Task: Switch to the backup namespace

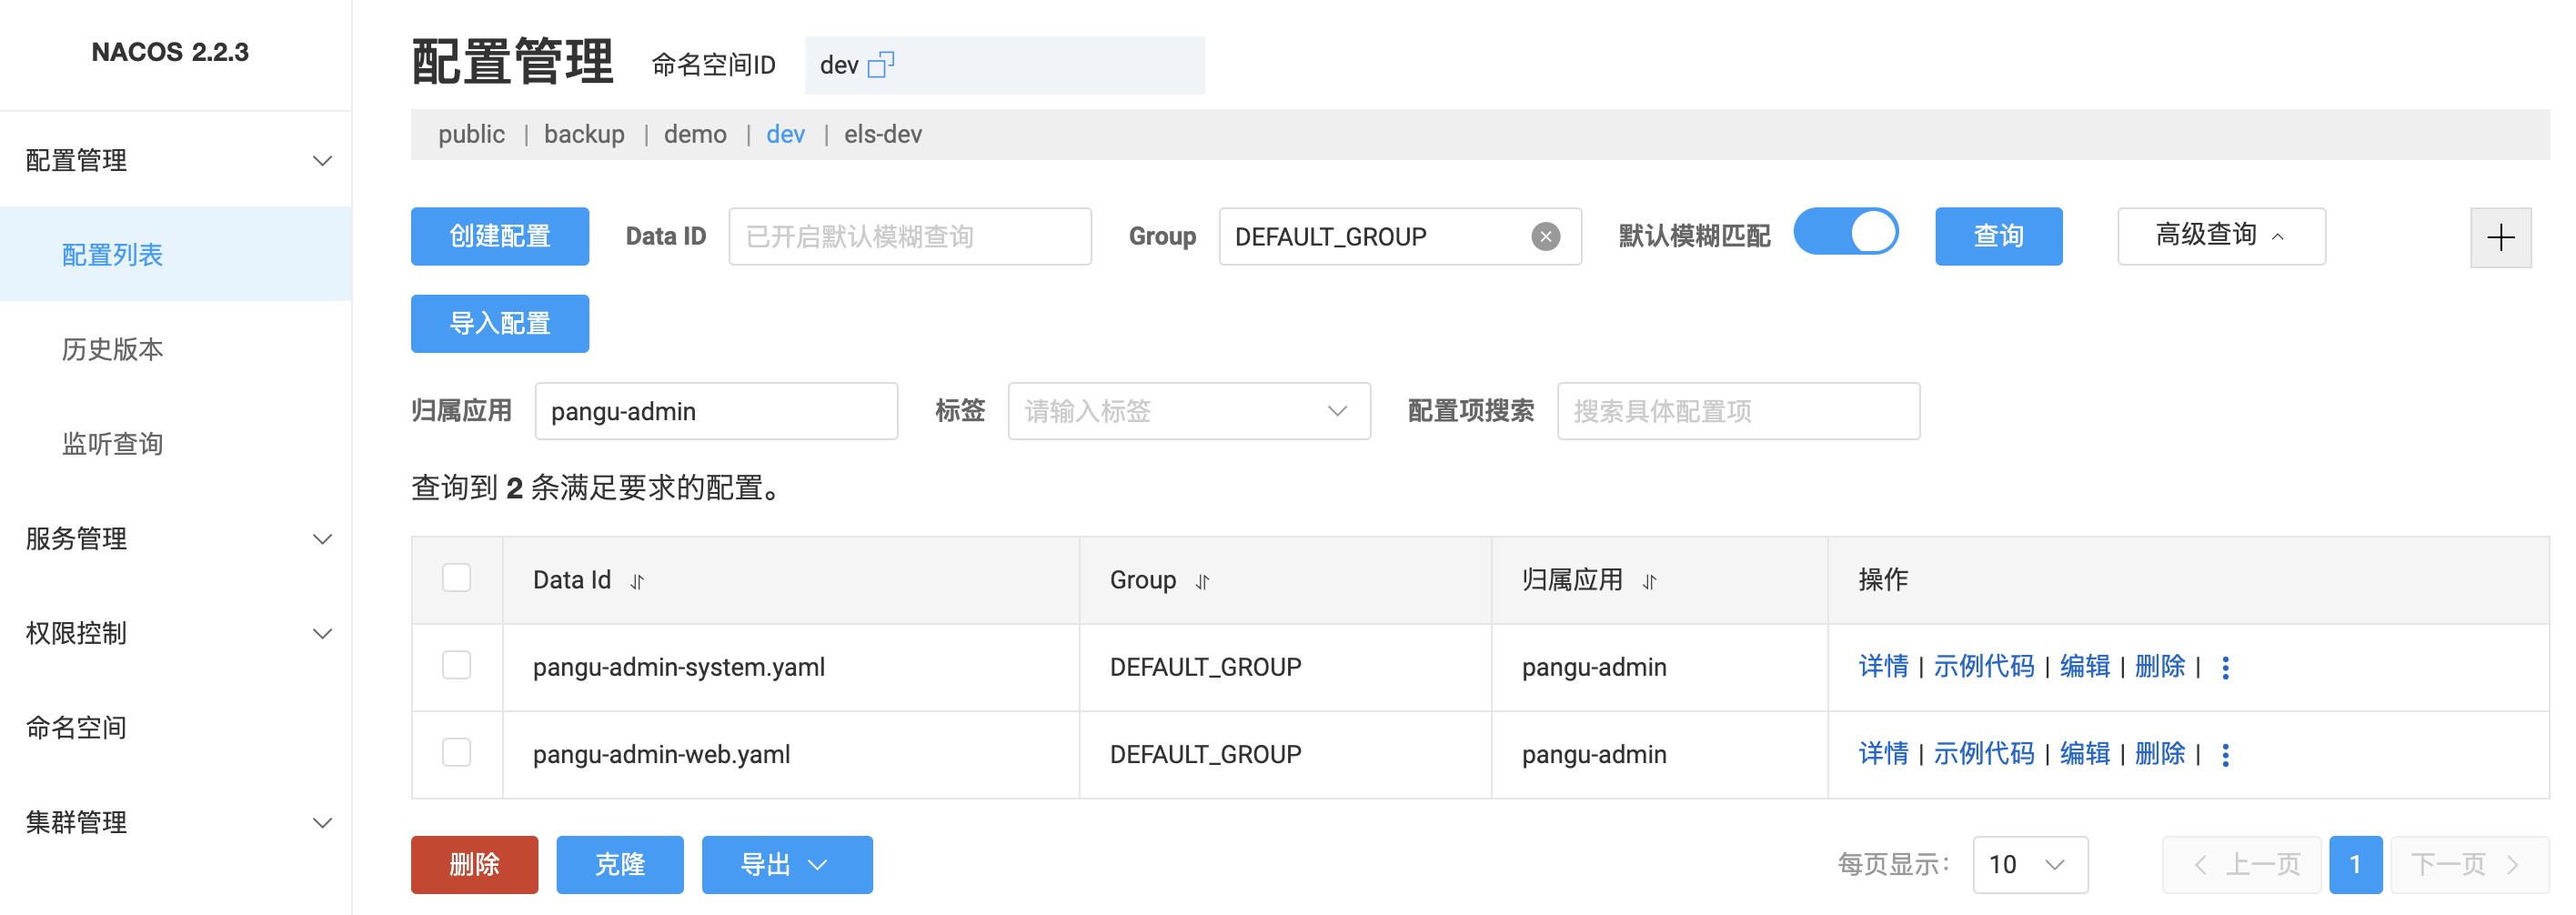Action: pyautogui.click(x=584, y=134)
